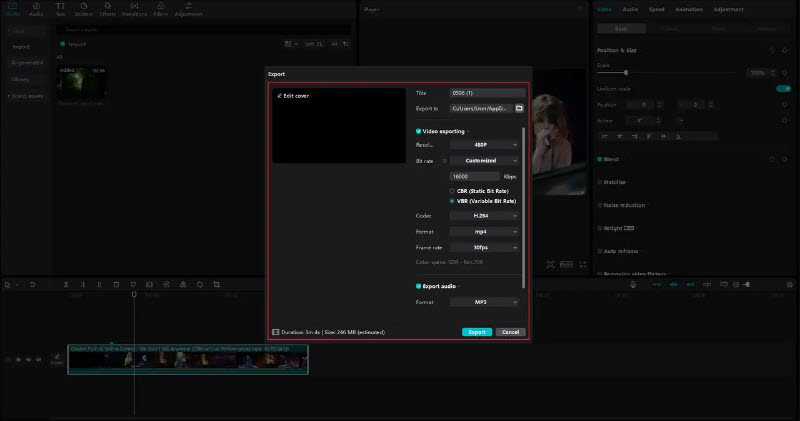Click the Audio icon in top toolbar
This screenshot has height=421, width=800.
[37, 8]
